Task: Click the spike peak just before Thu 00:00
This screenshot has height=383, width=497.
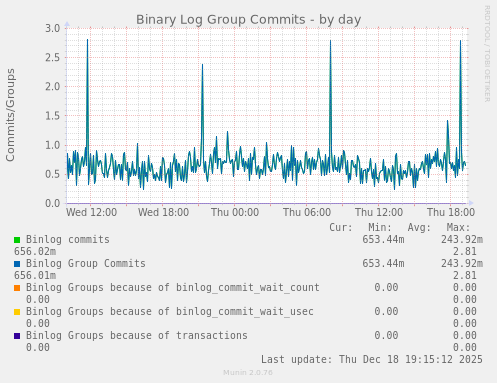Action: (202, 65)
